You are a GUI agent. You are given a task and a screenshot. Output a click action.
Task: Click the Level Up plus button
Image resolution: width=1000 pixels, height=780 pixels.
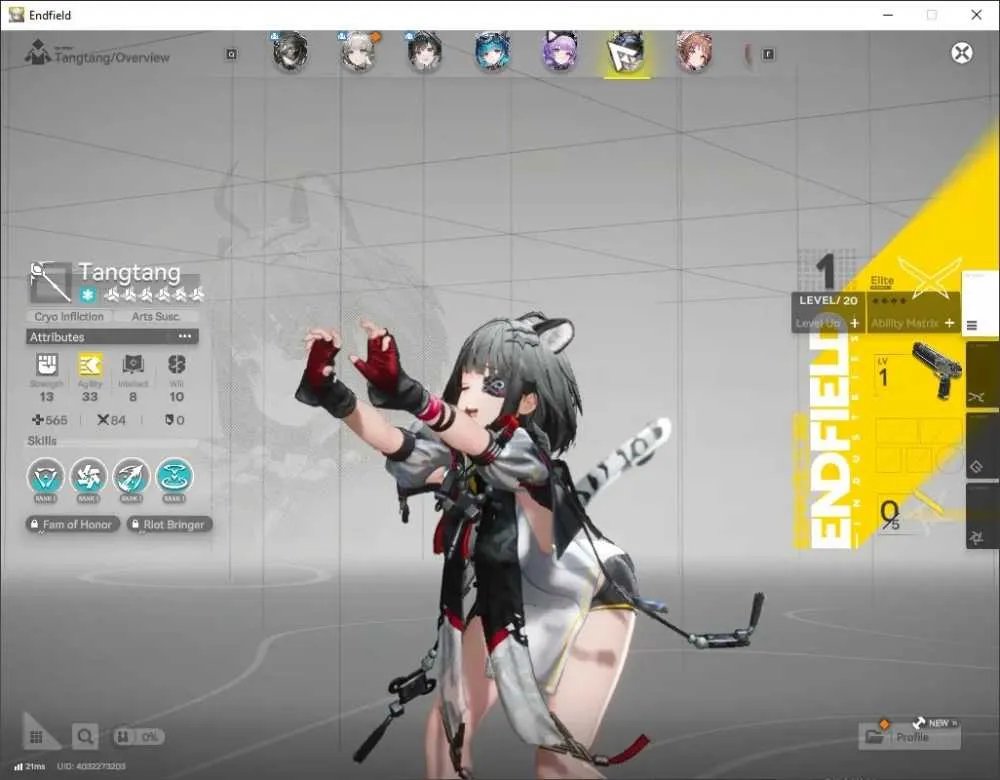(x=855, y=323)
